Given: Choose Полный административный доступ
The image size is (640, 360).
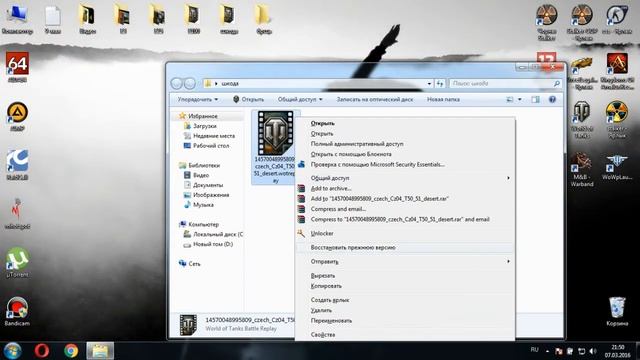Looking at the screenshot, I should click(x=404, y=144).
